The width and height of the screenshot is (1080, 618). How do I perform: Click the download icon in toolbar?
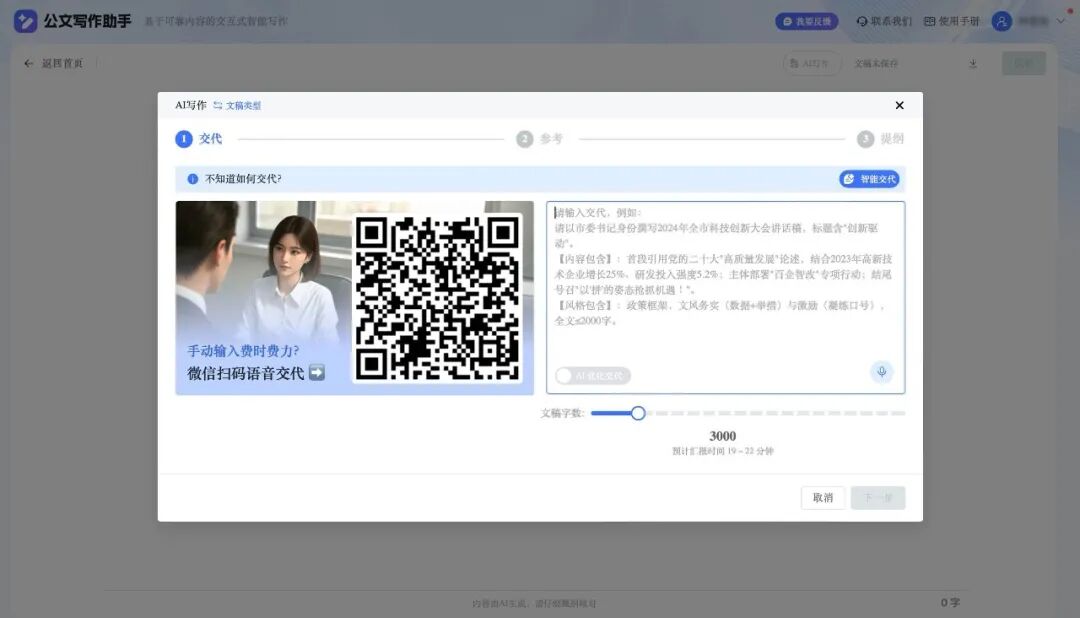[973, 63]
